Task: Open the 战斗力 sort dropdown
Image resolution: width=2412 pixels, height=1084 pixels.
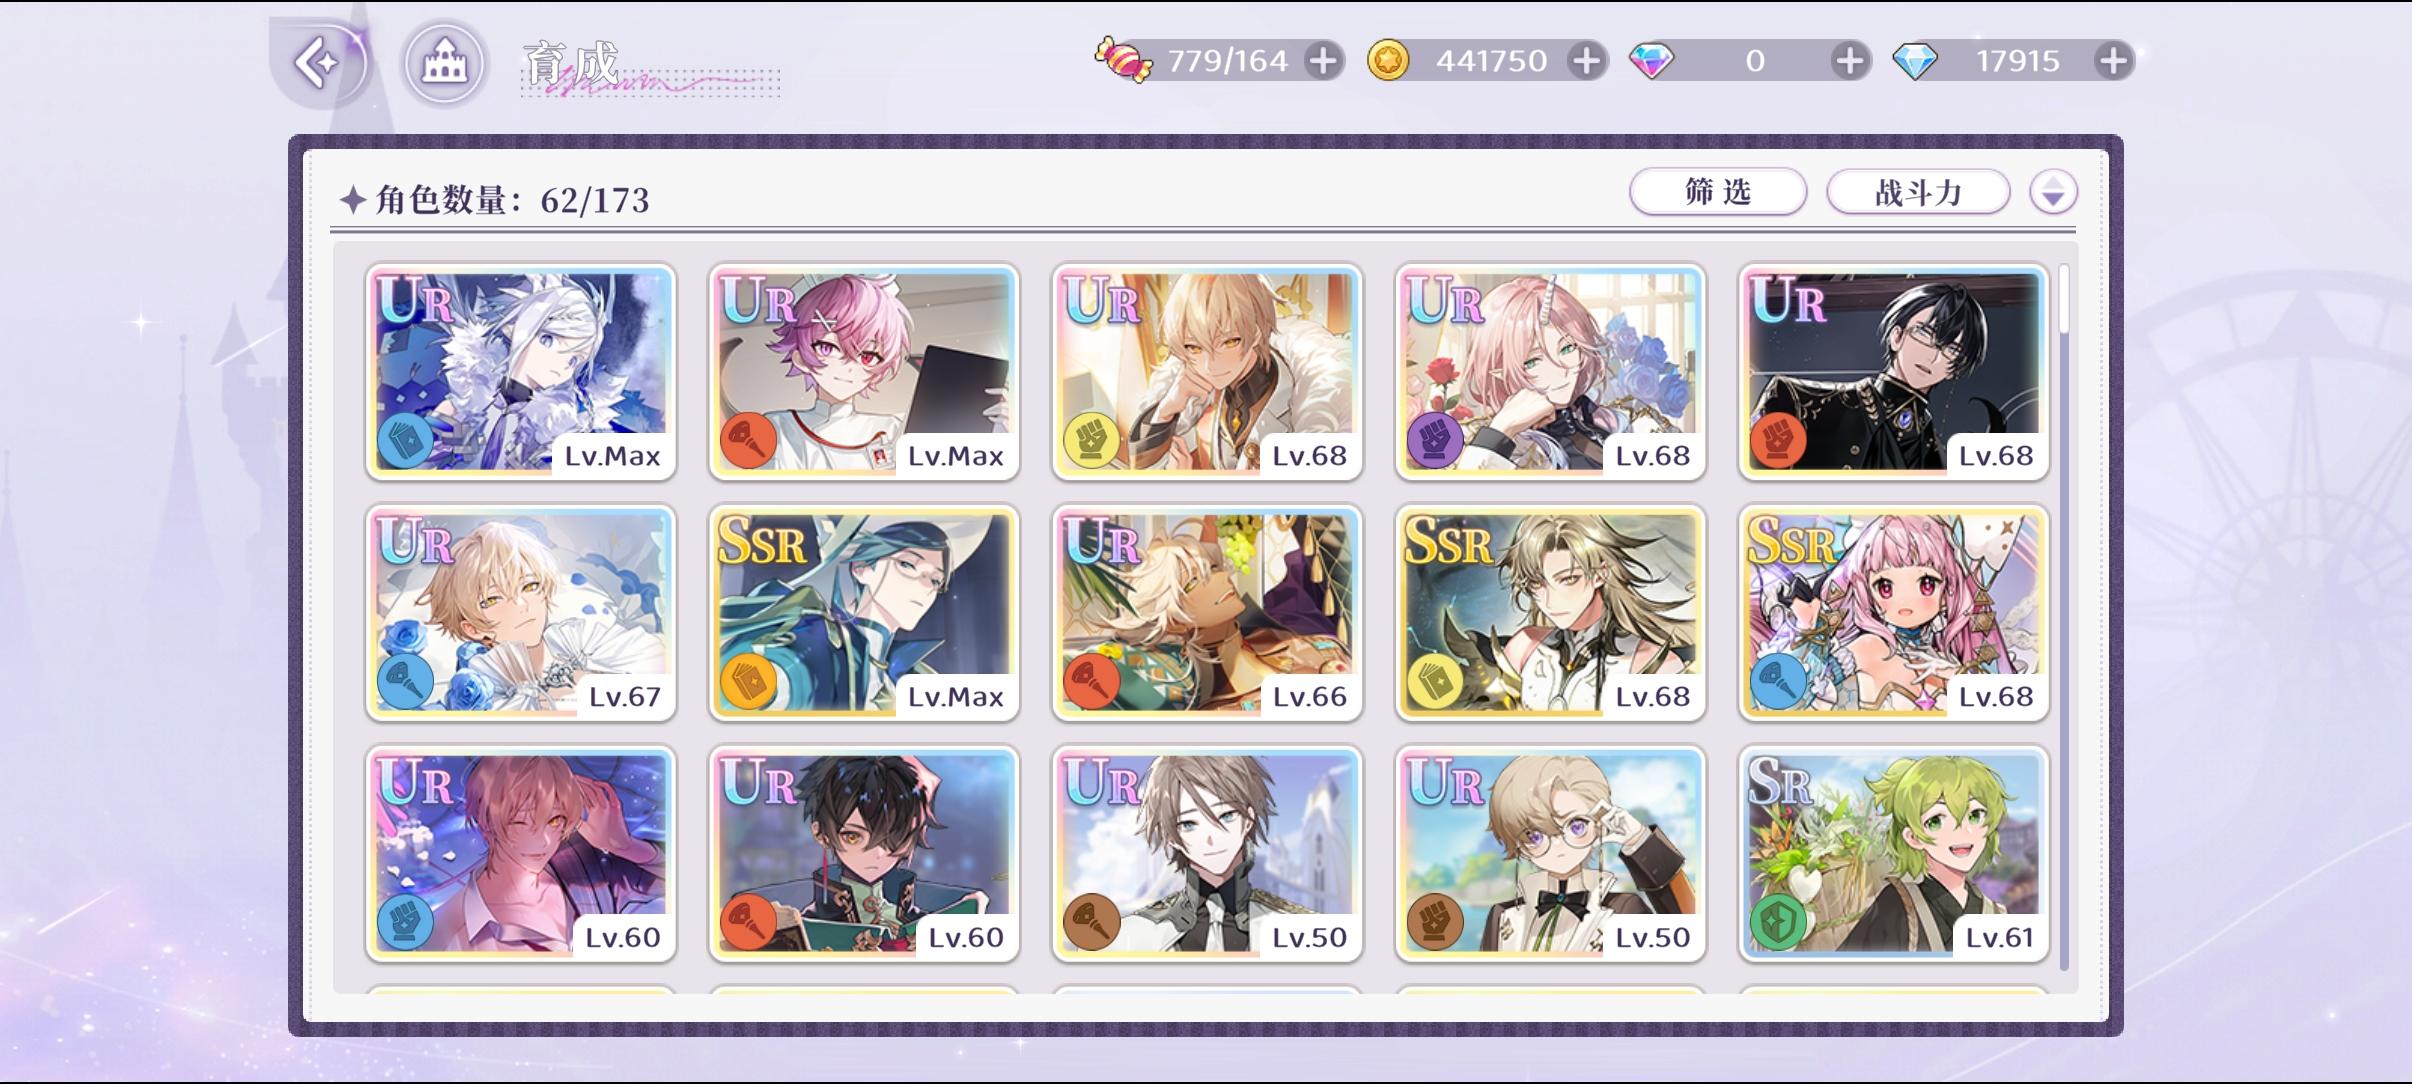Action: pos(1918,191)
